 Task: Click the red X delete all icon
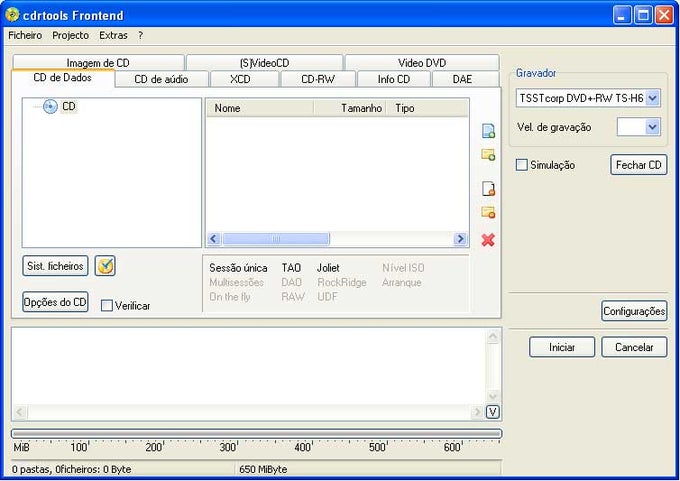(x=488, y=240)
